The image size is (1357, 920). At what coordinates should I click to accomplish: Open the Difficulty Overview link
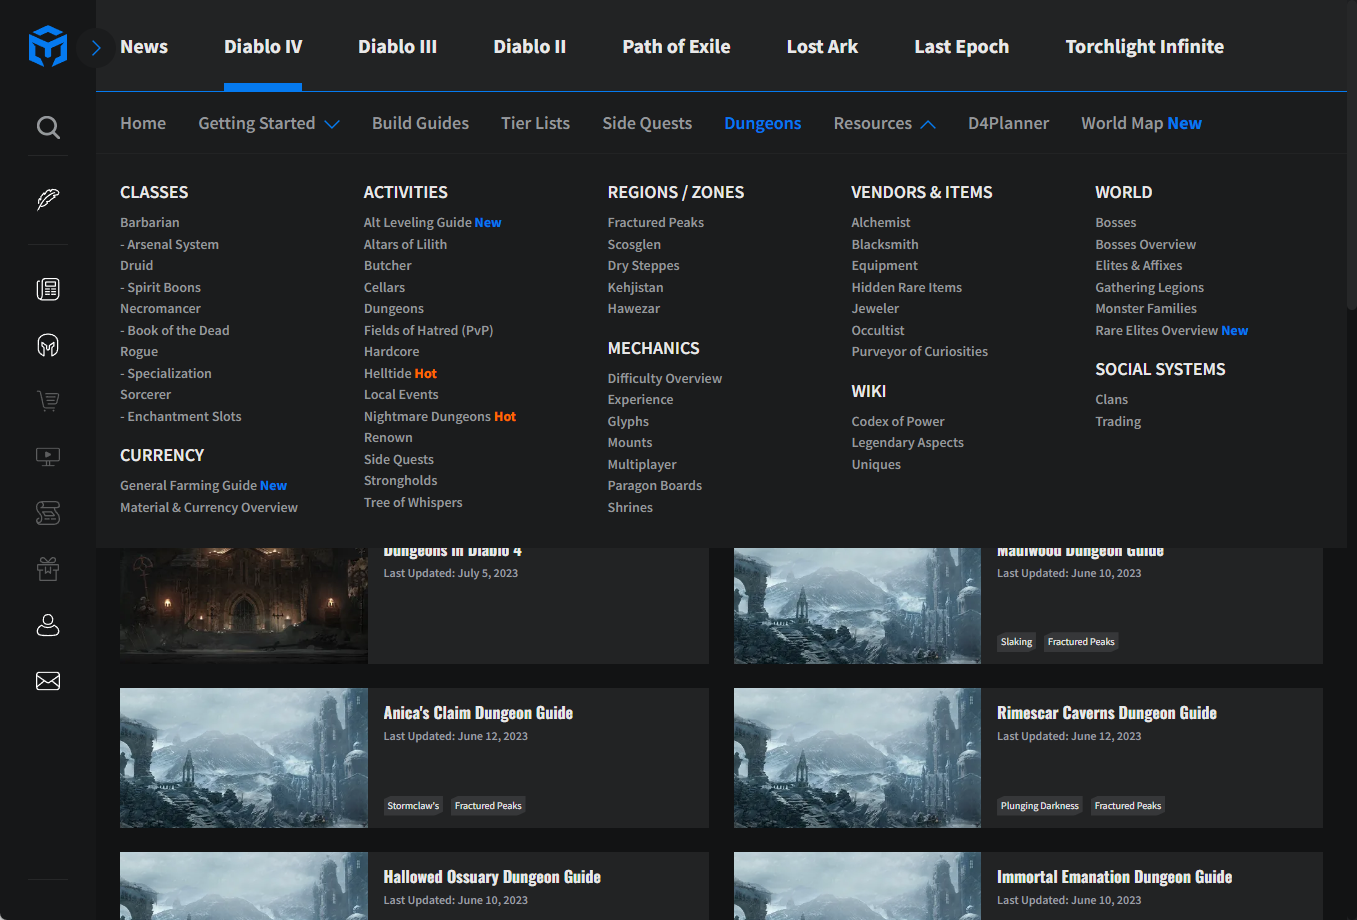pos(665,378)
